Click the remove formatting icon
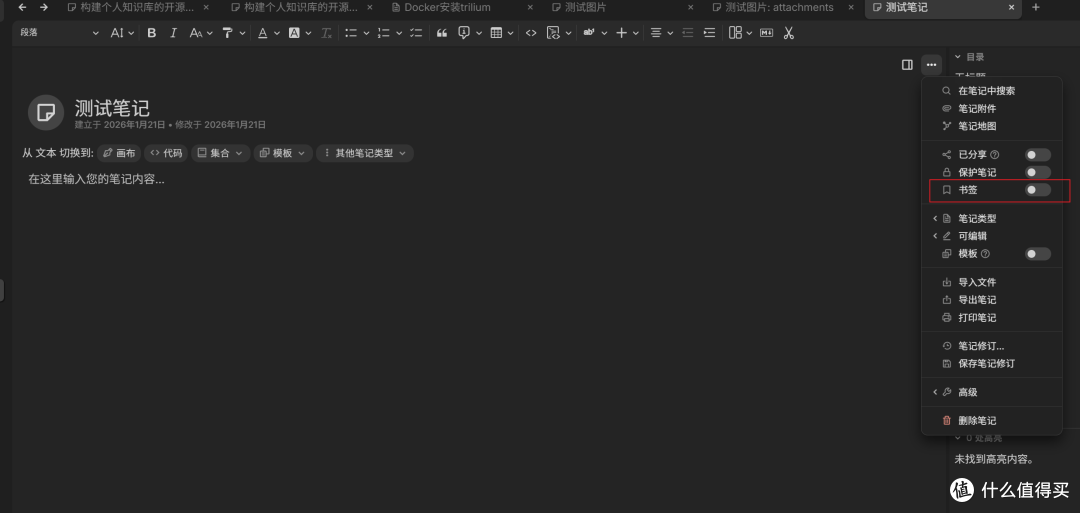Image resolution: width=1080 pixels, height=513 pixels. click(x=327, y=32)
